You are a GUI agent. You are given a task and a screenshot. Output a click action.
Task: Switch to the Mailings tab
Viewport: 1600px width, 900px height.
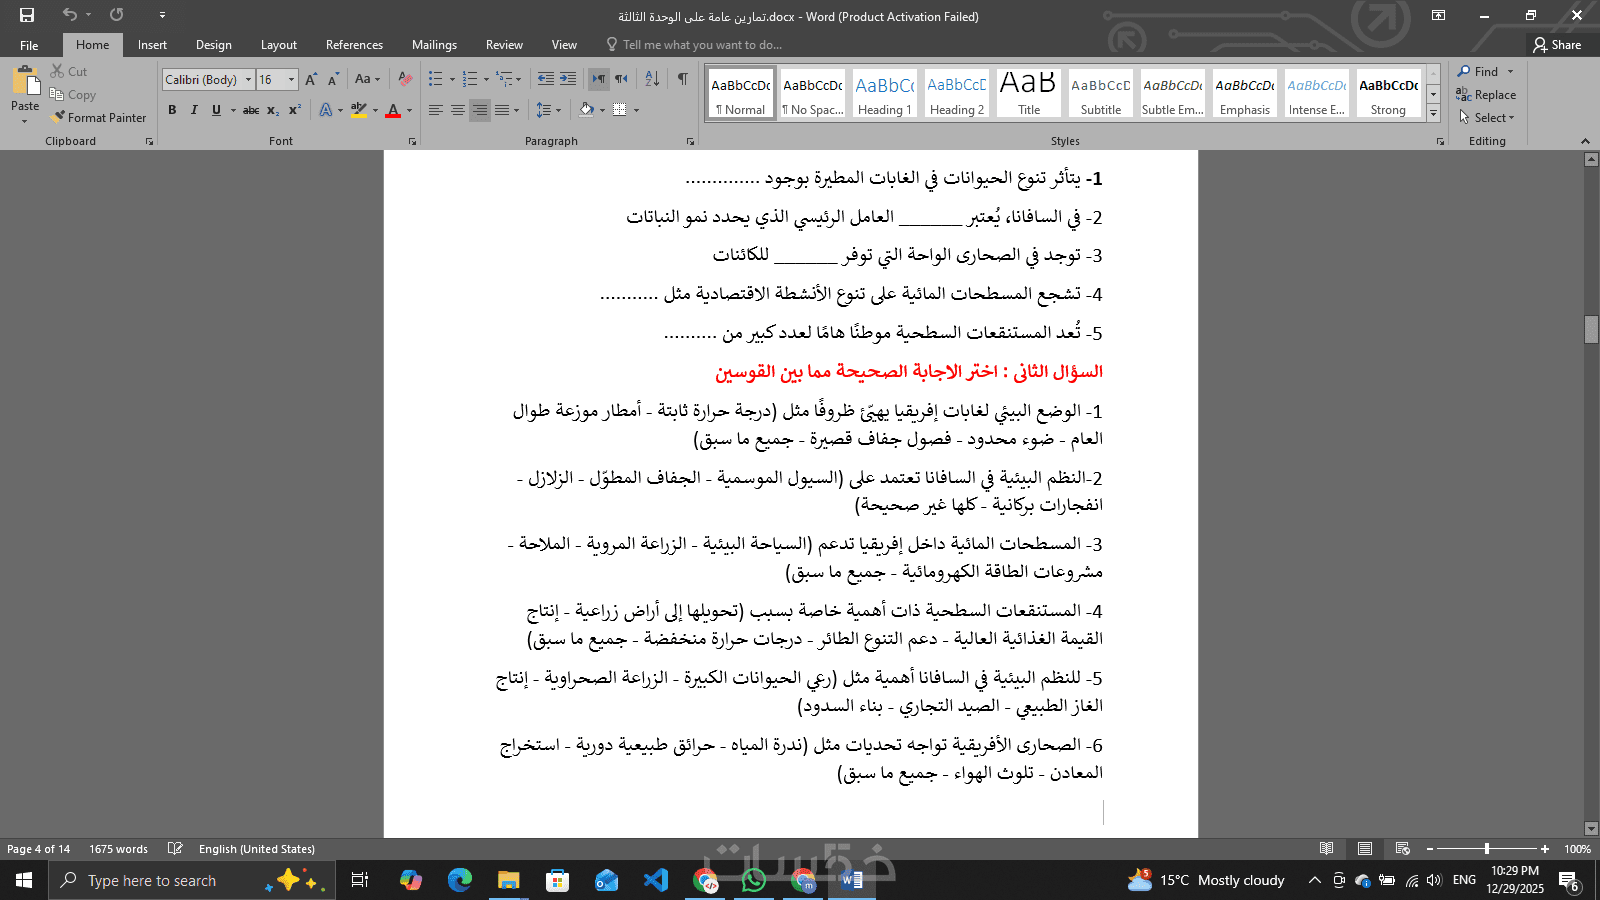coord(434,45)
